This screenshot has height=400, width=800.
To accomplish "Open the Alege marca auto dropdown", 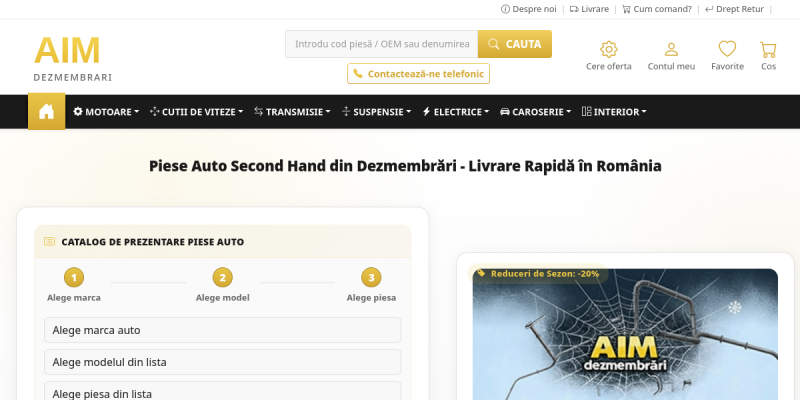I will point(222,330).
